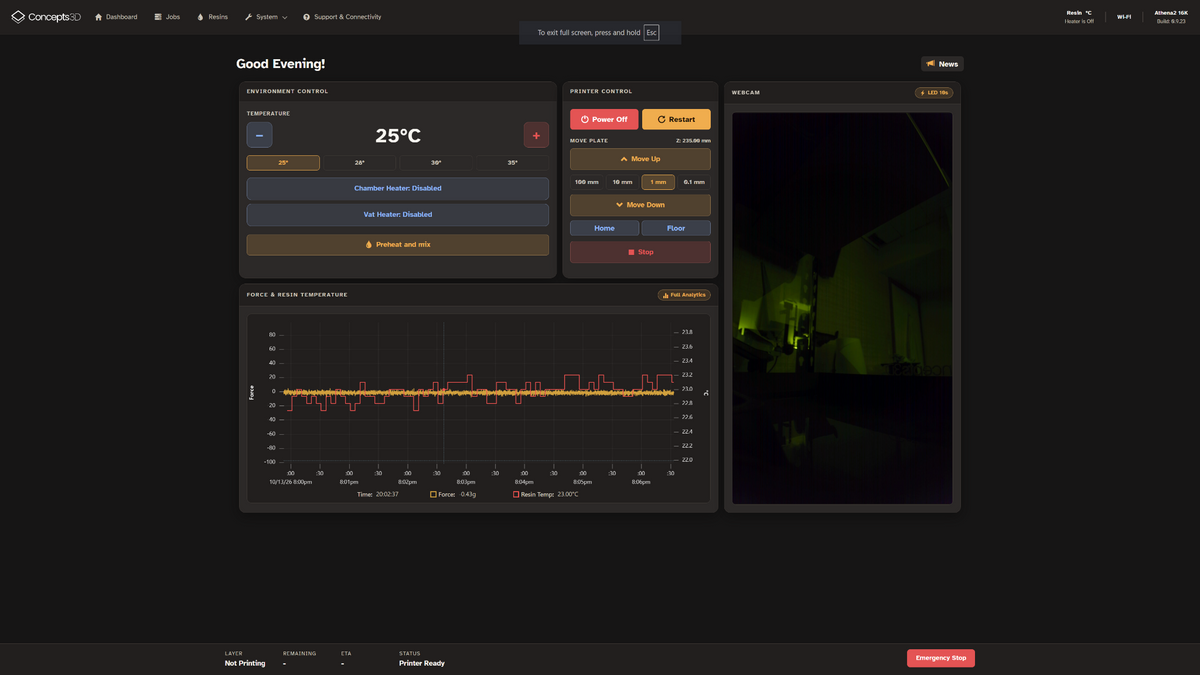Click the Wi-Fi status indicator

point(1124,17)
